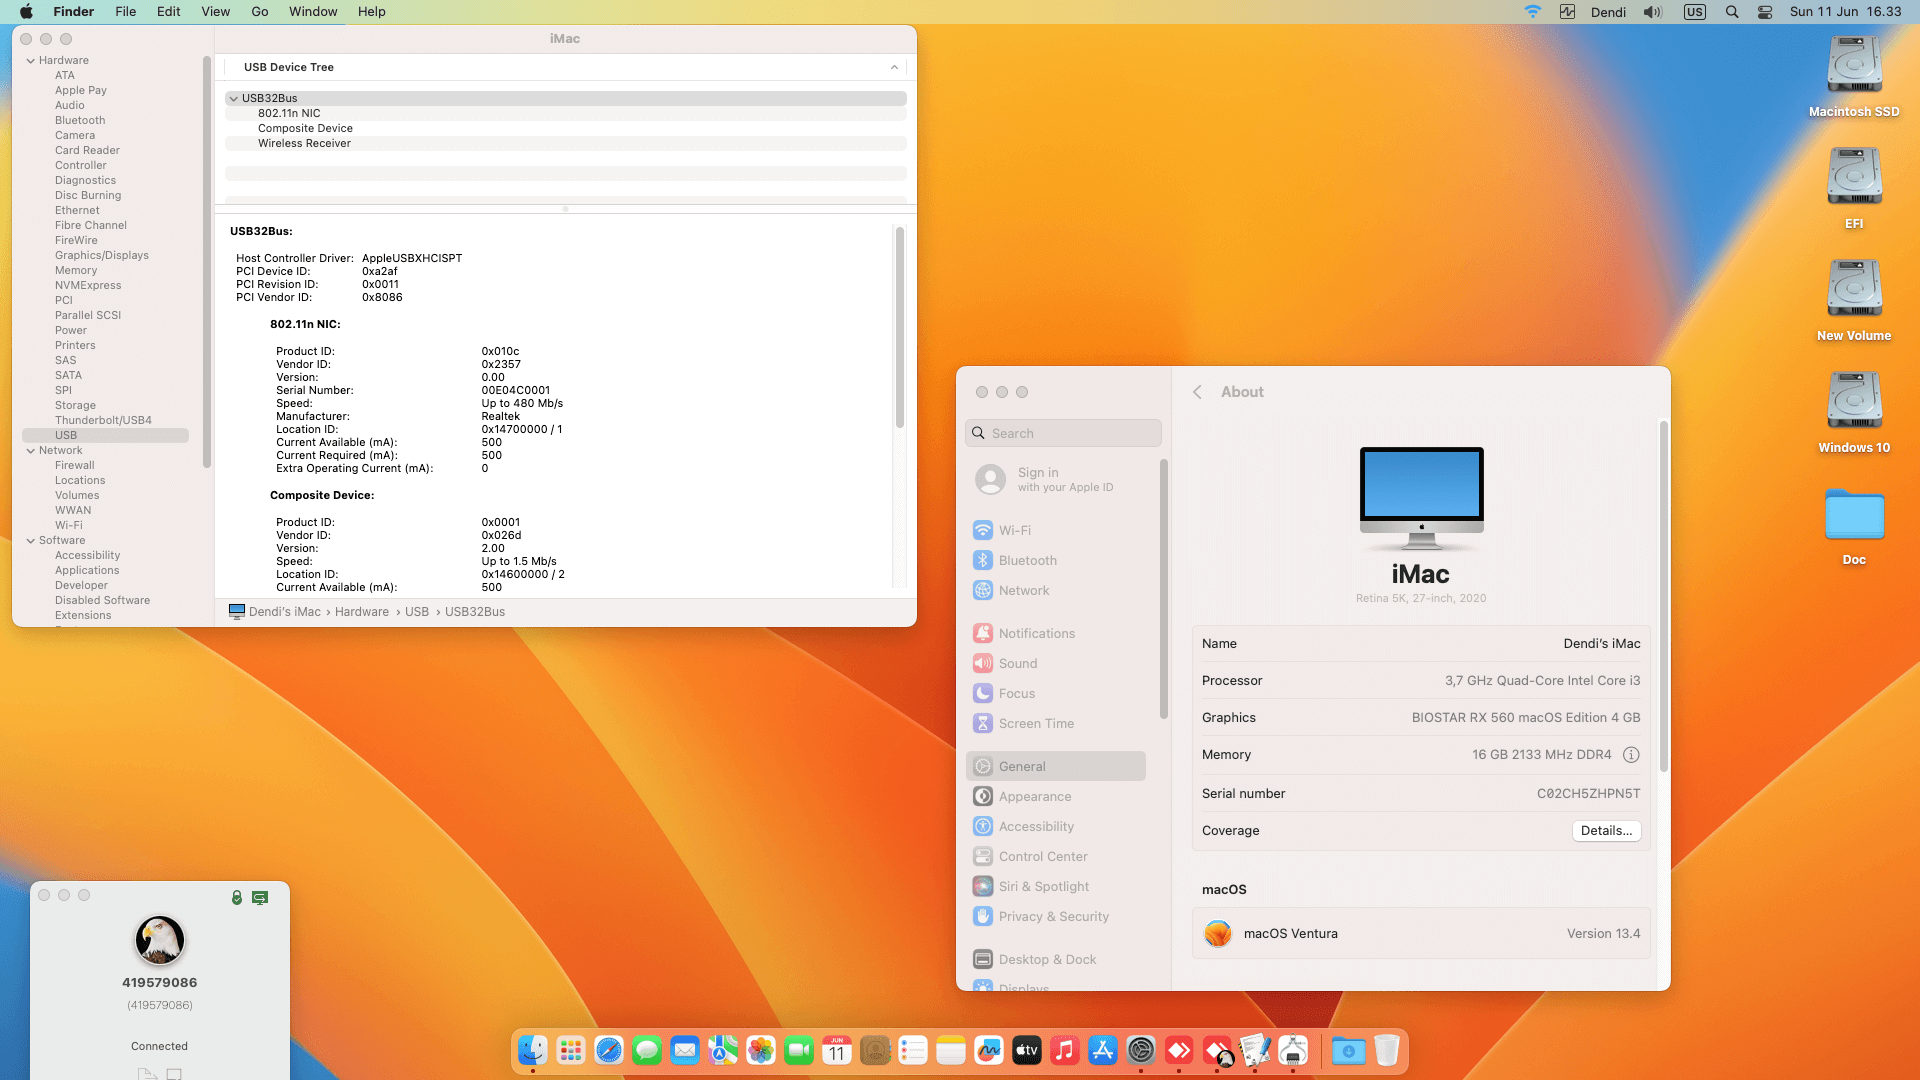1920x1080 pixels.
Task: Open Wi-Fi status in menu bar
Action: pyautogui.click(x=1532, y=12)
